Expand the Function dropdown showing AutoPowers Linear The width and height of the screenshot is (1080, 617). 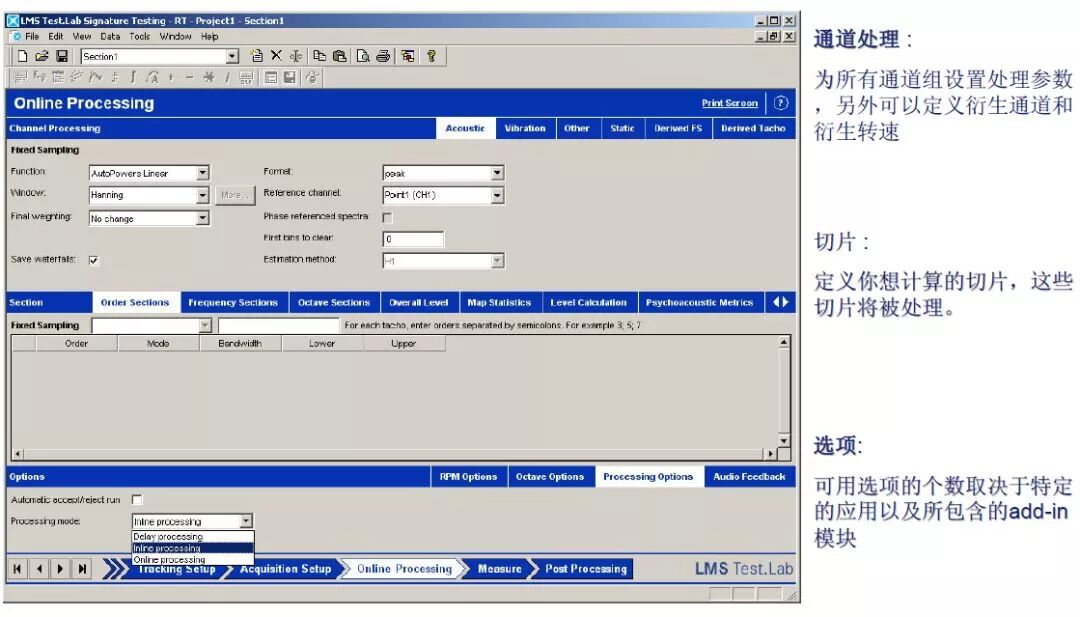[x=202, y=173]
